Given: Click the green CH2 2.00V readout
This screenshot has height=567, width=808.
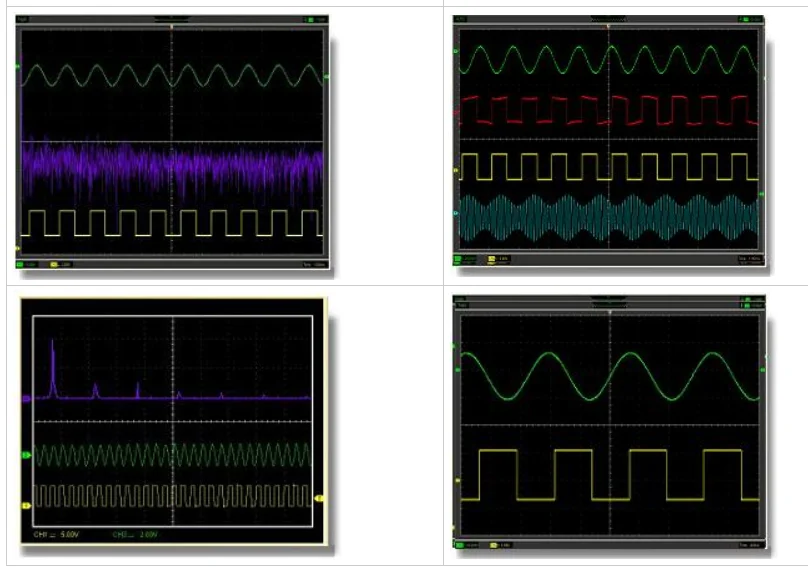Looking at the screenshot, I should pyautogui.click(x=135, y=535).
